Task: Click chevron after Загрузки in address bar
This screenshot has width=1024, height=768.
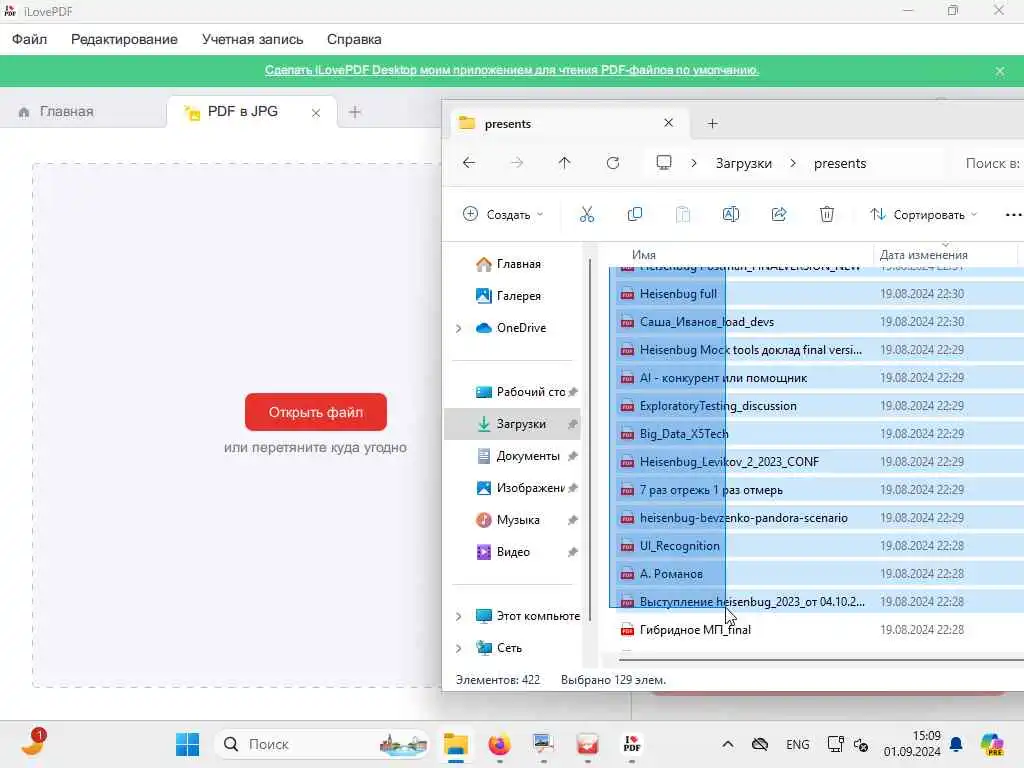Action: click(793, 163)
